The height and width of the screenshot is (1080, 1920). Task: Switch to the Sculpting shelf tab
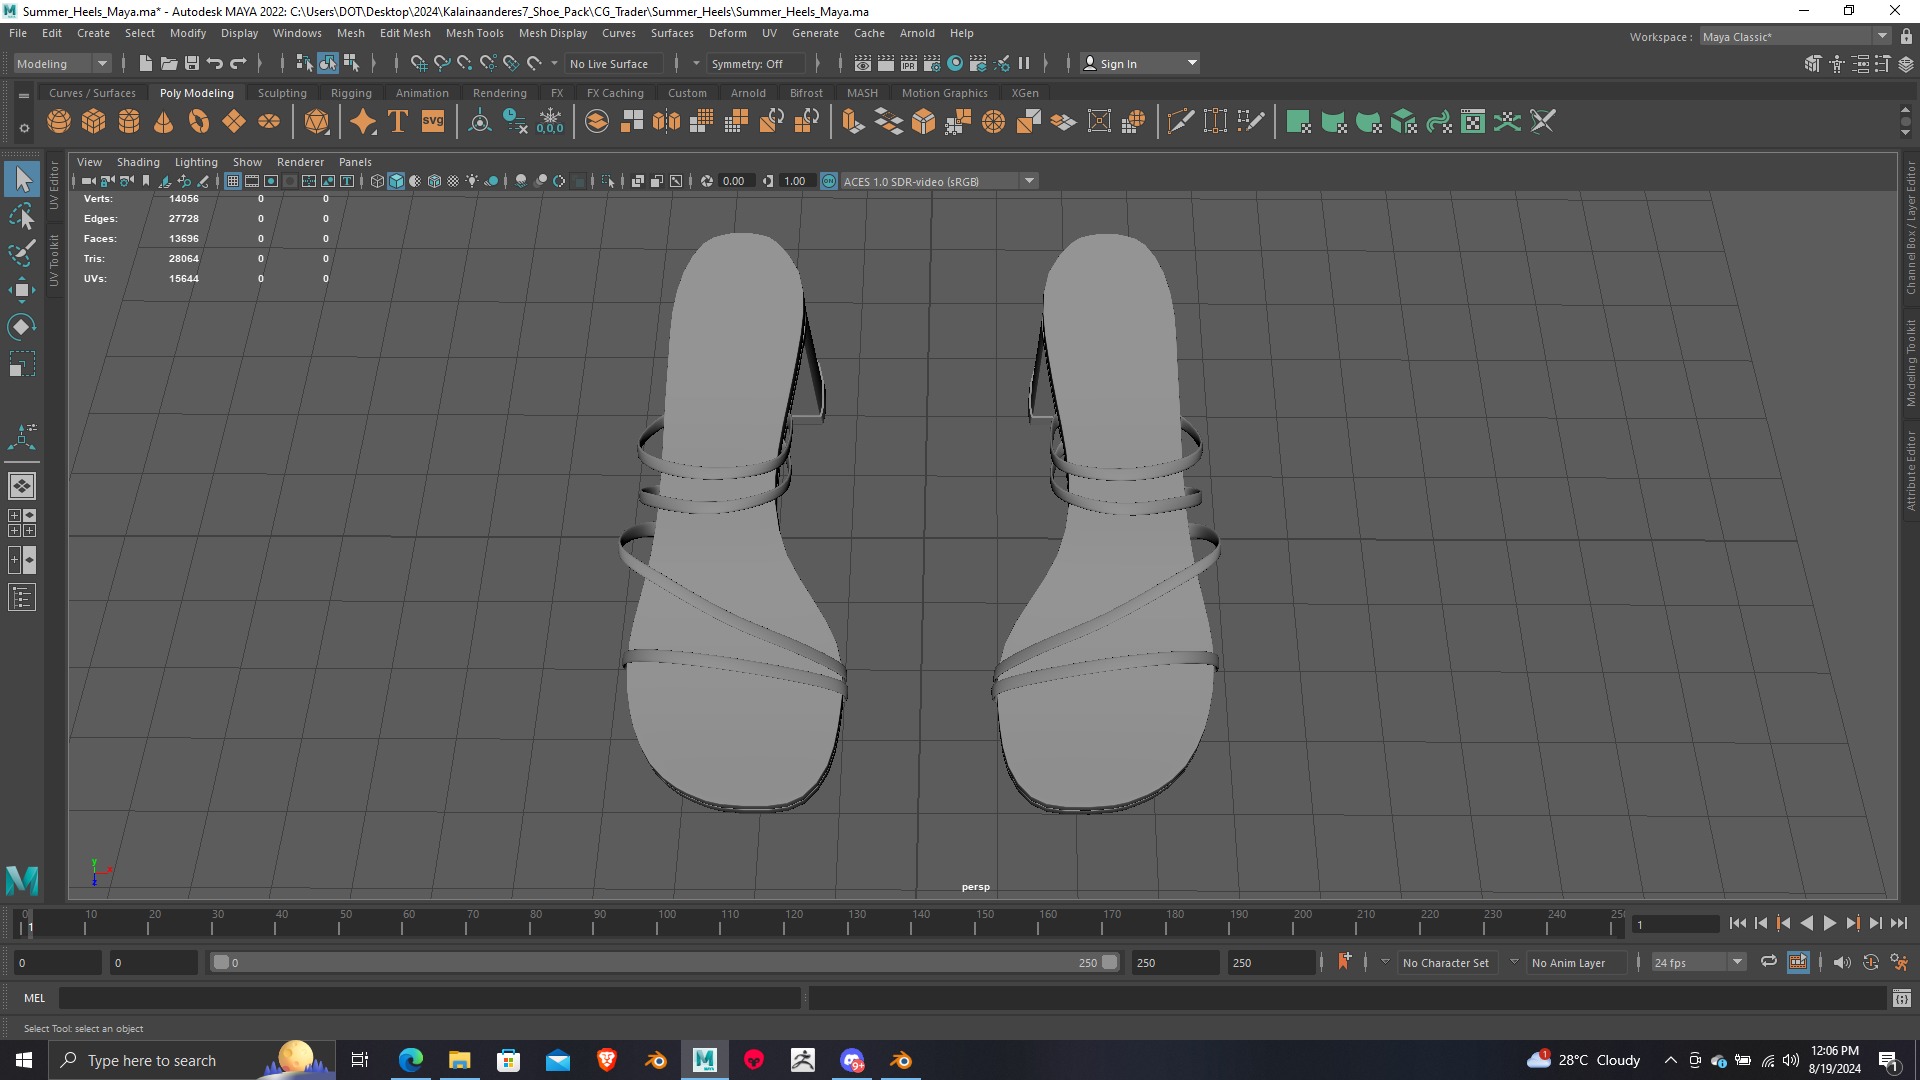(x=282, y=93)
